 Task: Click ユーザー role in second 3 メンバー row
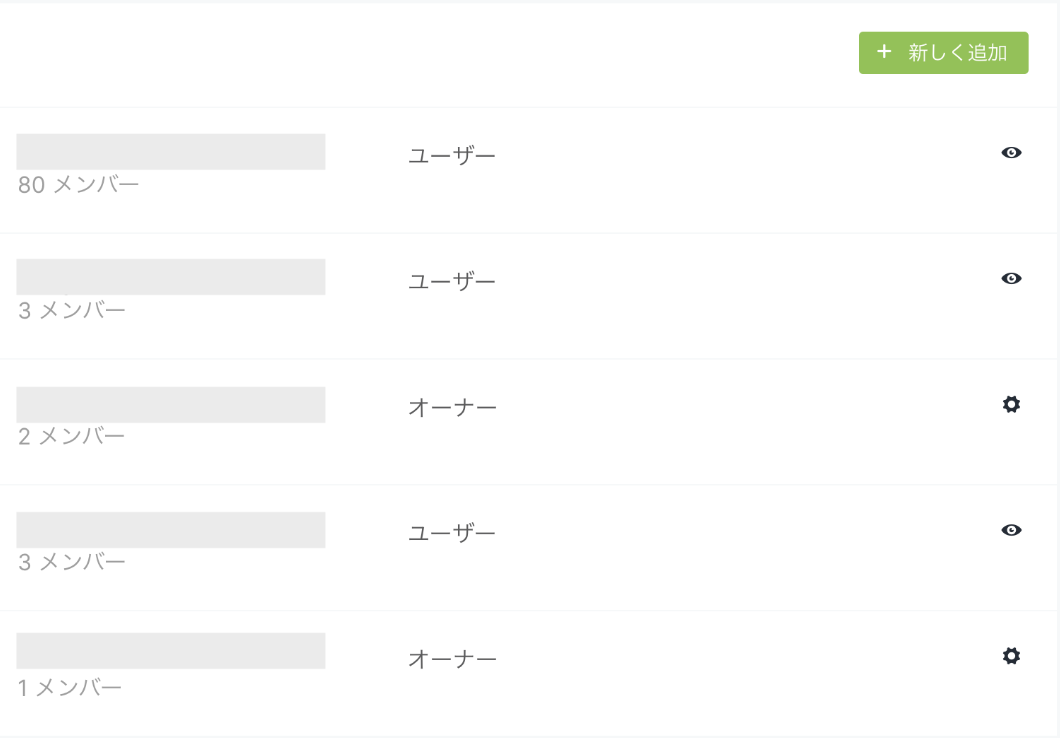point(452,533)
